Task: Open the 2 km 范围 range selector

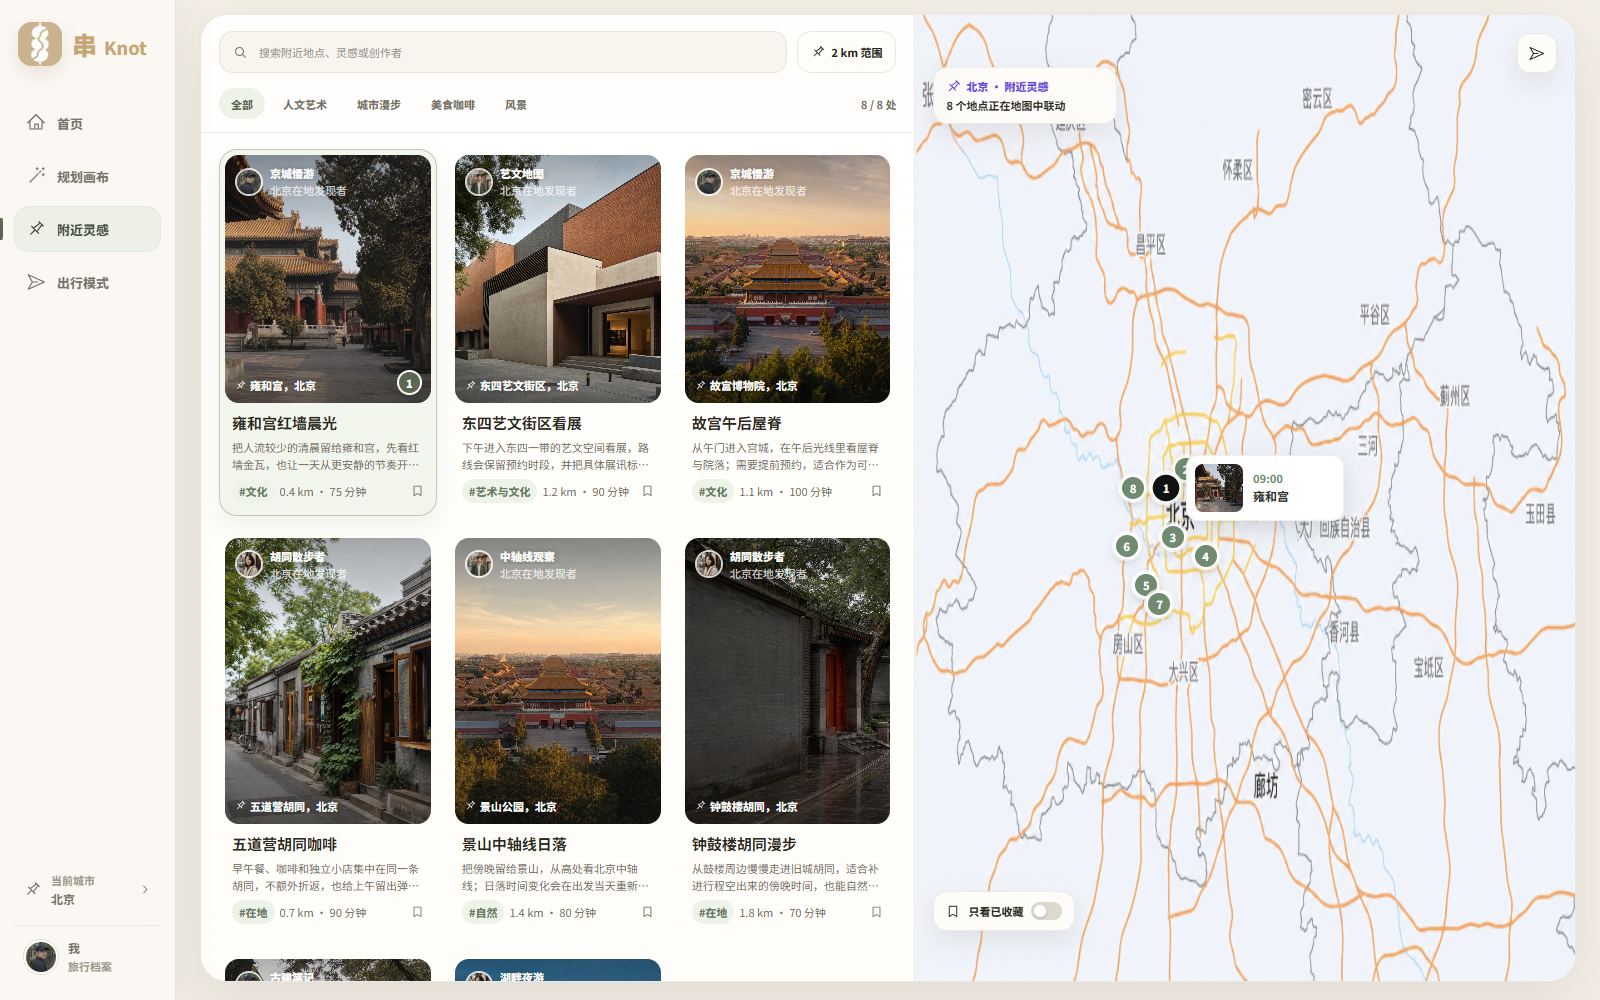Action: pyautogui.click(x=846, y=52)
